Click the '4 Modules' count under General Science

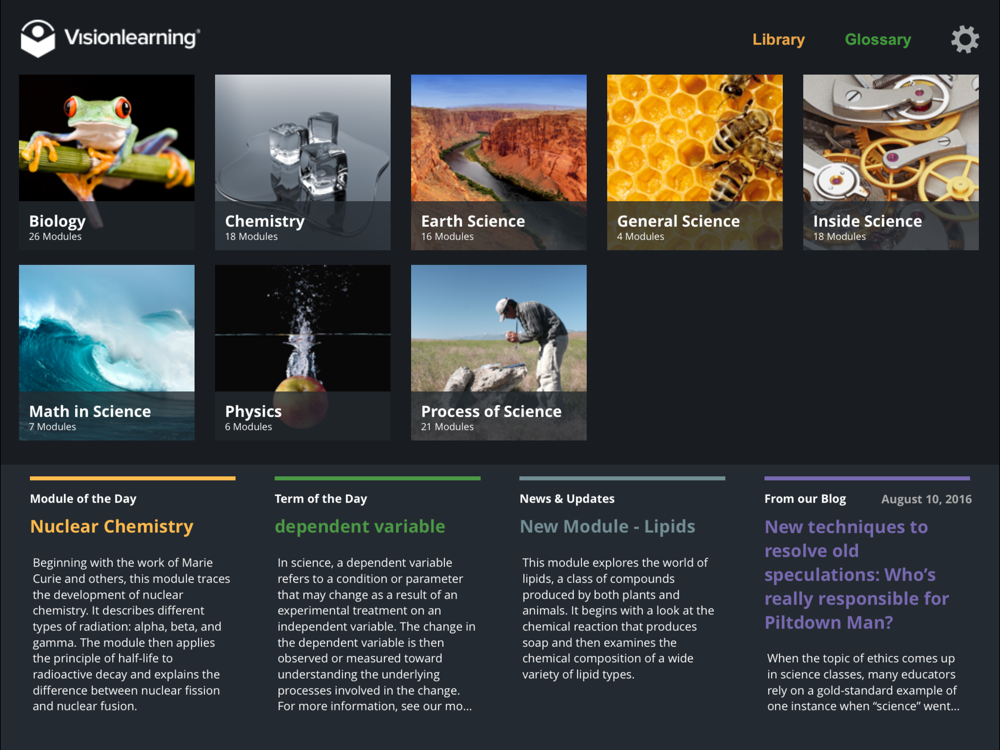pos(640,237)
